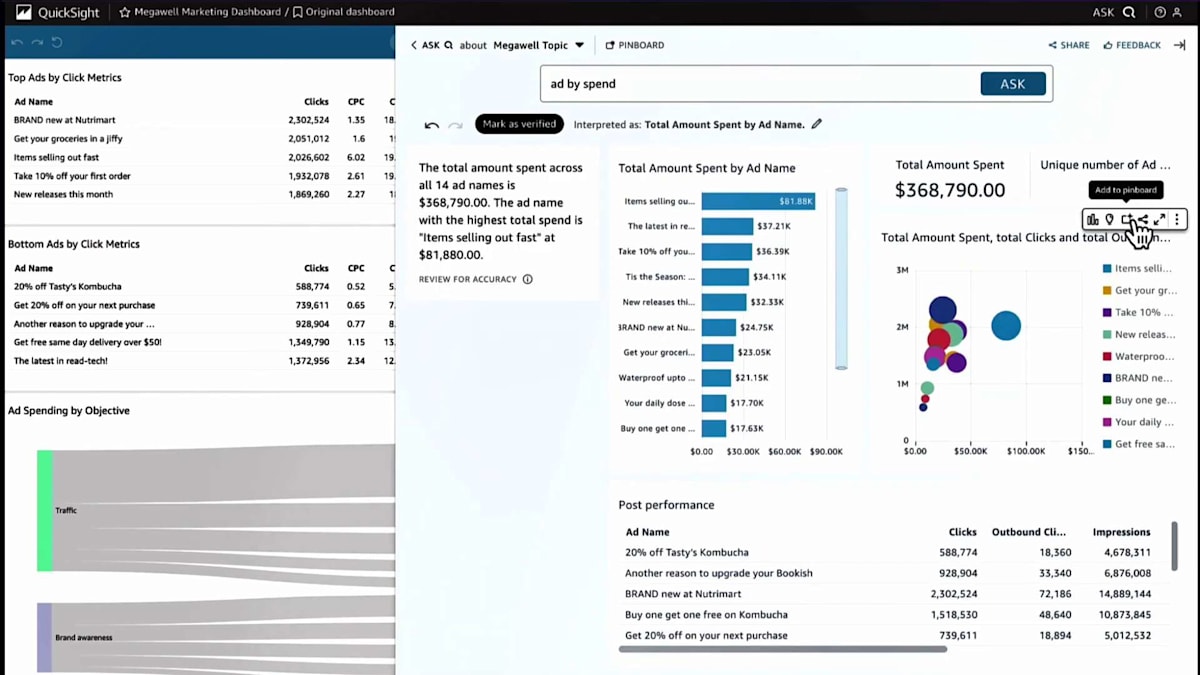
Task: Open the help question-mark icon
Action: (1160, 13)
